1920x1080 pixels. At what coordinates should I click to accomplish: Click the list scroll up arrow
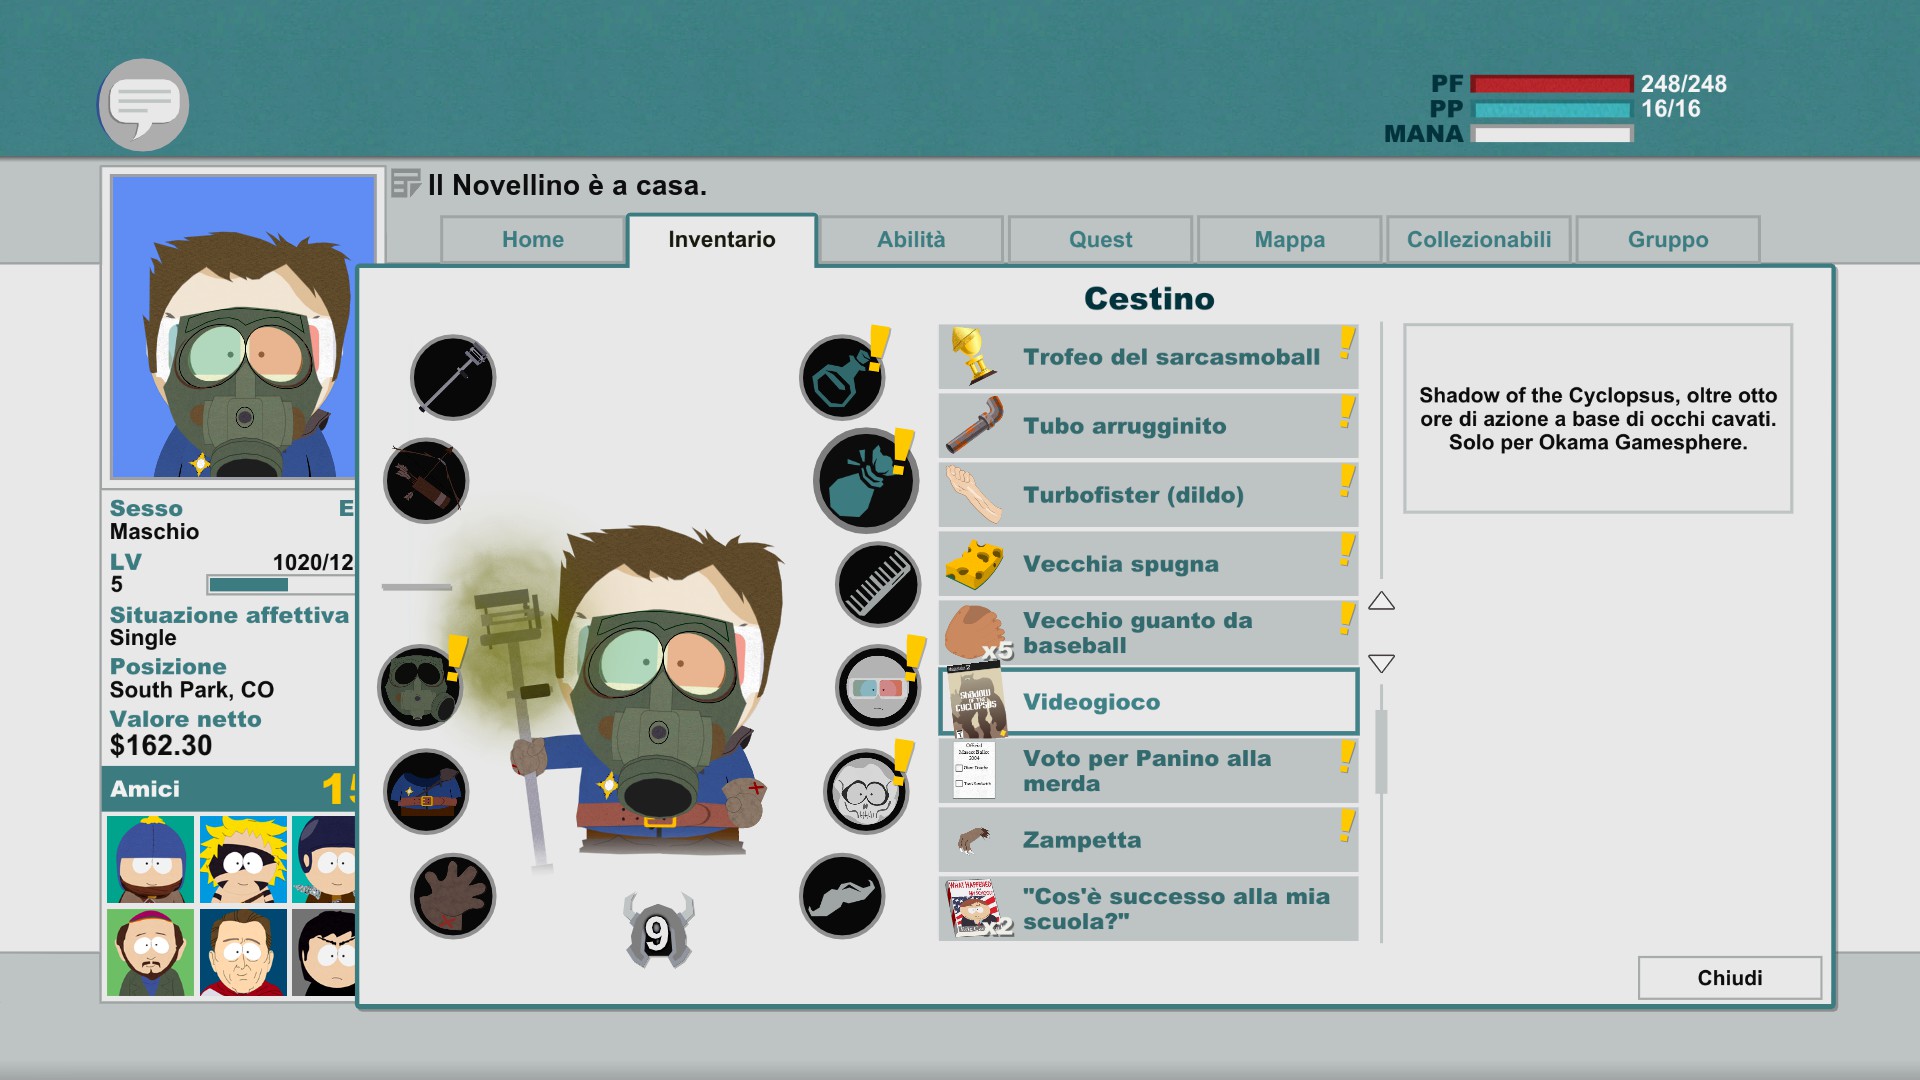tap(1381, 600)
